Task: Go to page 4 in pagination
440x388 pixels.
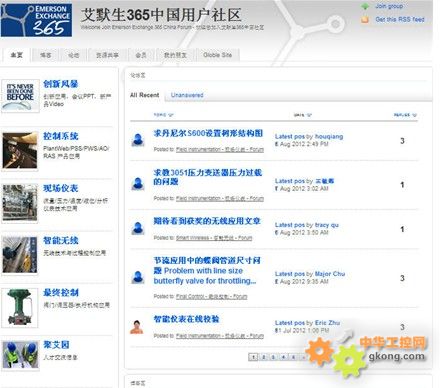Action: [x=283, y=357]
